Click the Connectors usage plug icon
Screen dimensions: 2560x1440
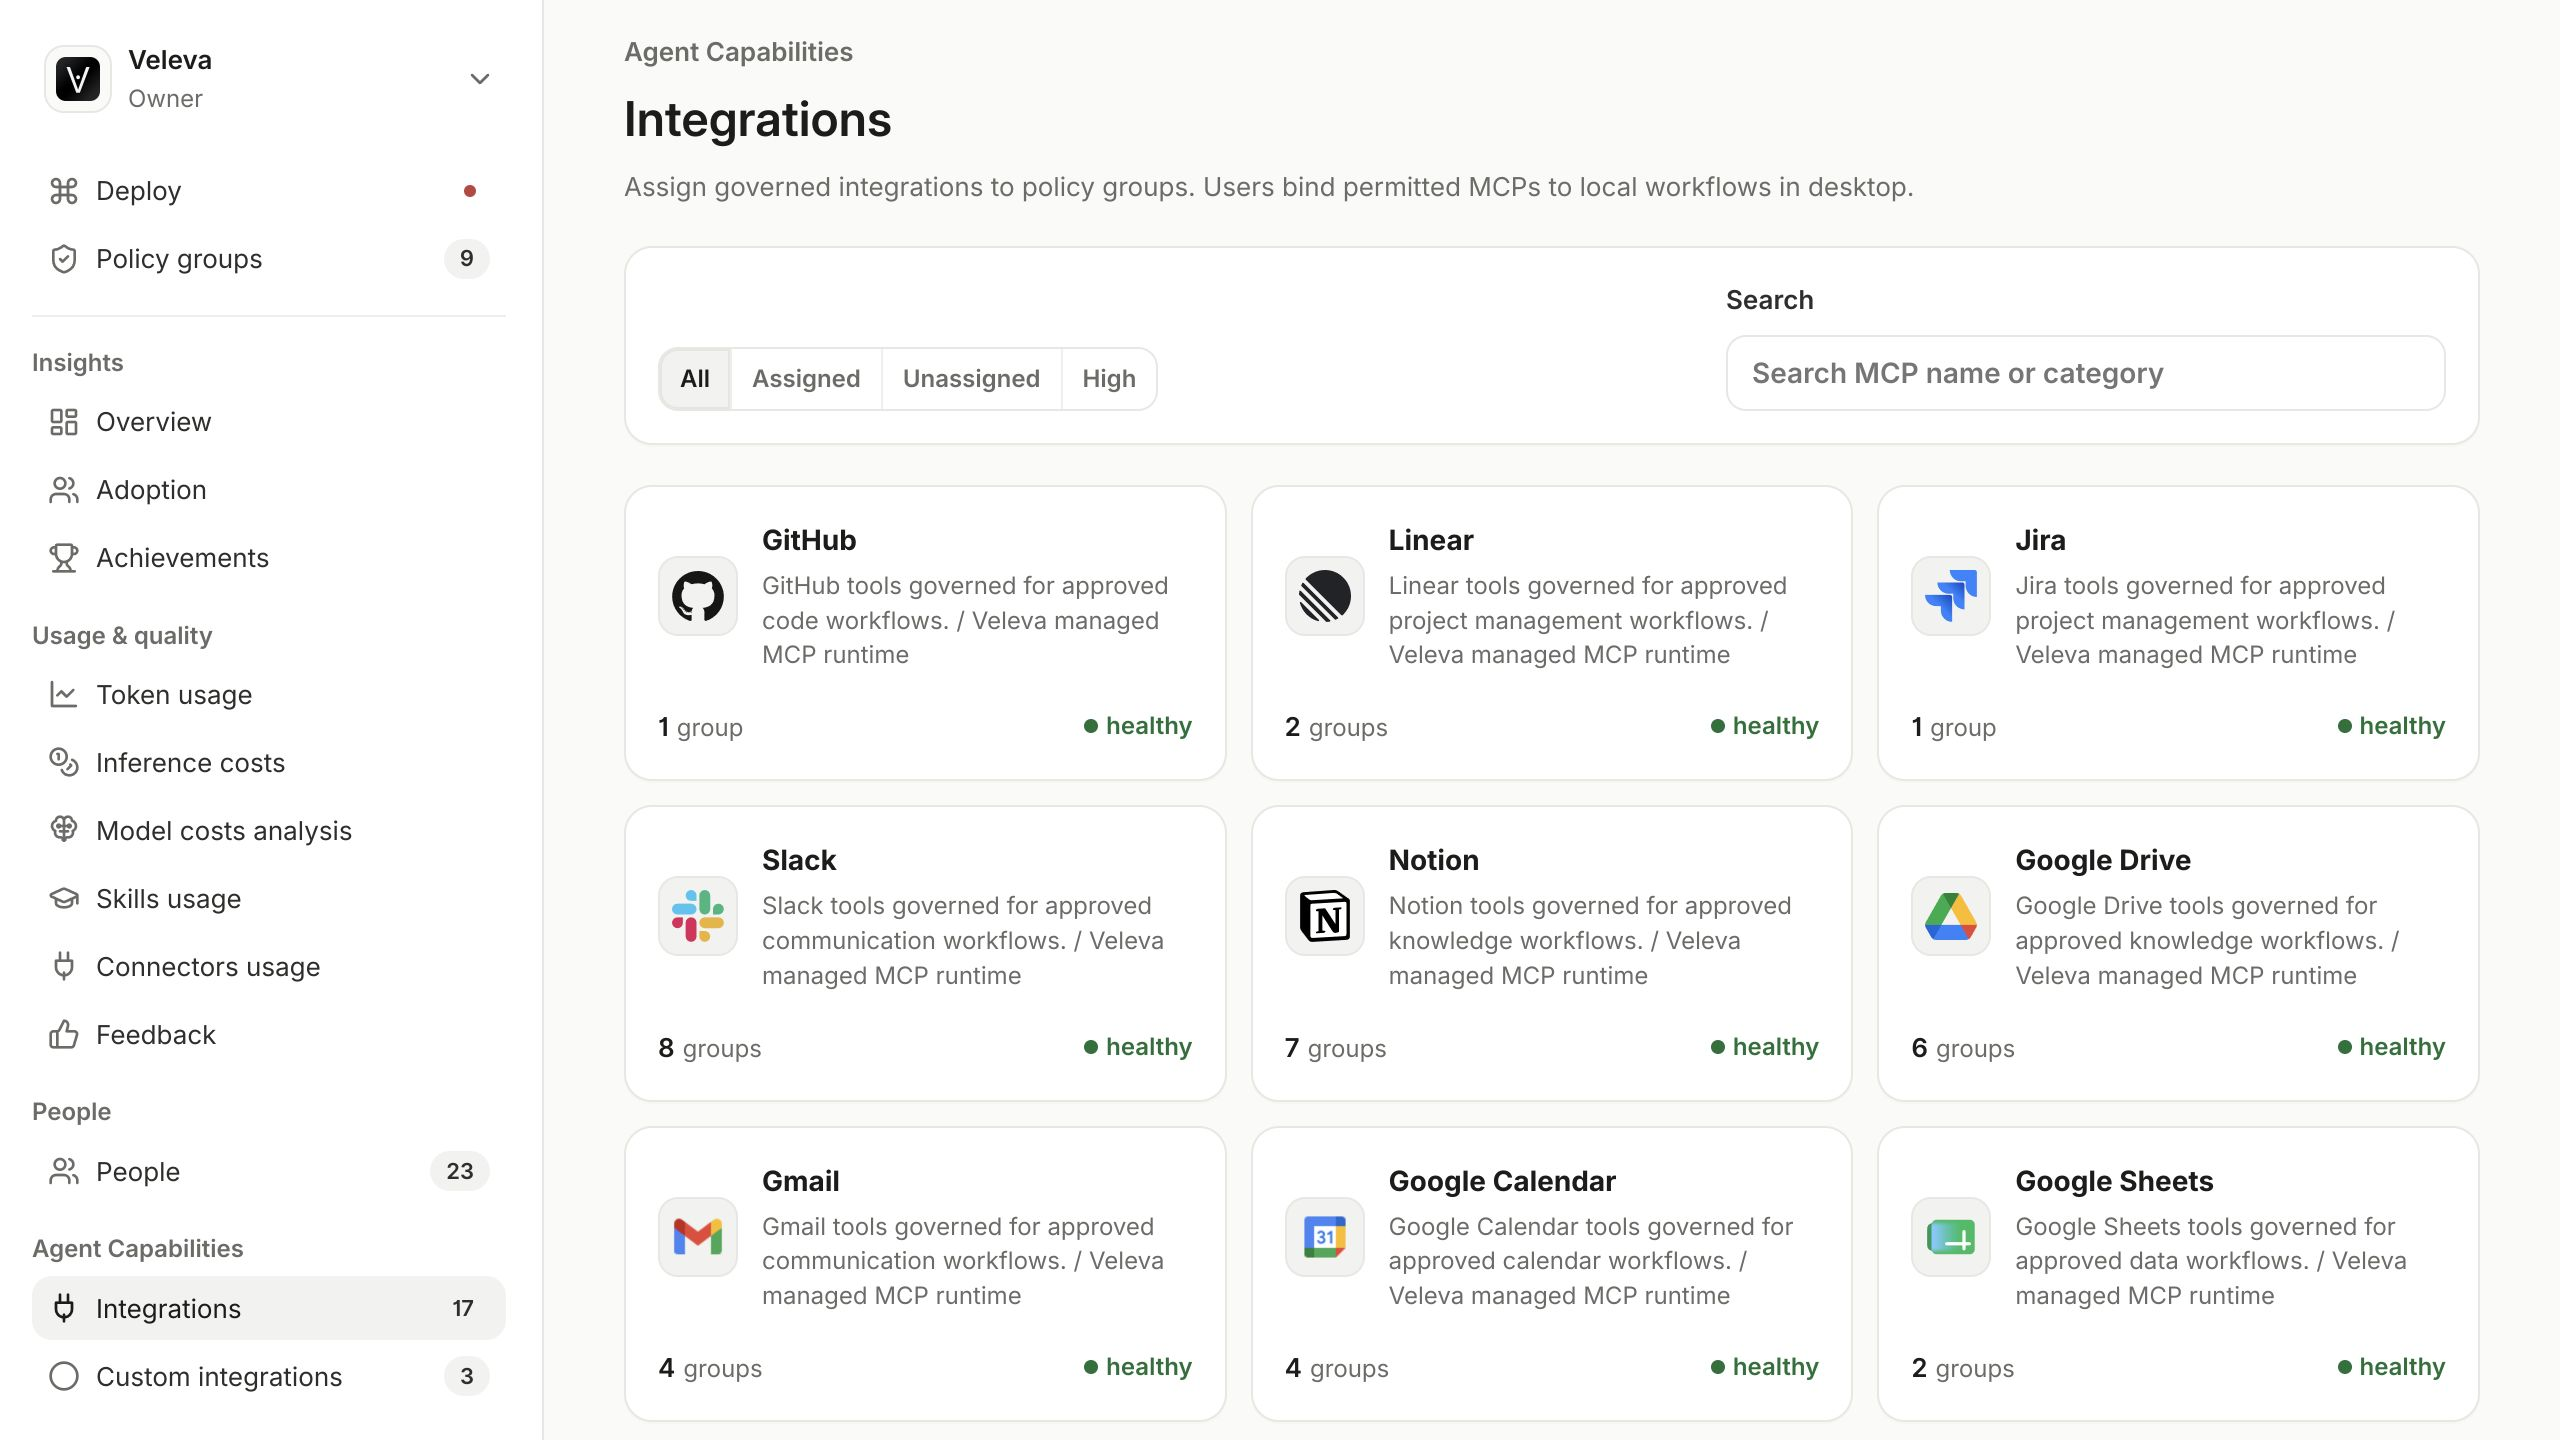pyautogui.click(x=64, y=967)
